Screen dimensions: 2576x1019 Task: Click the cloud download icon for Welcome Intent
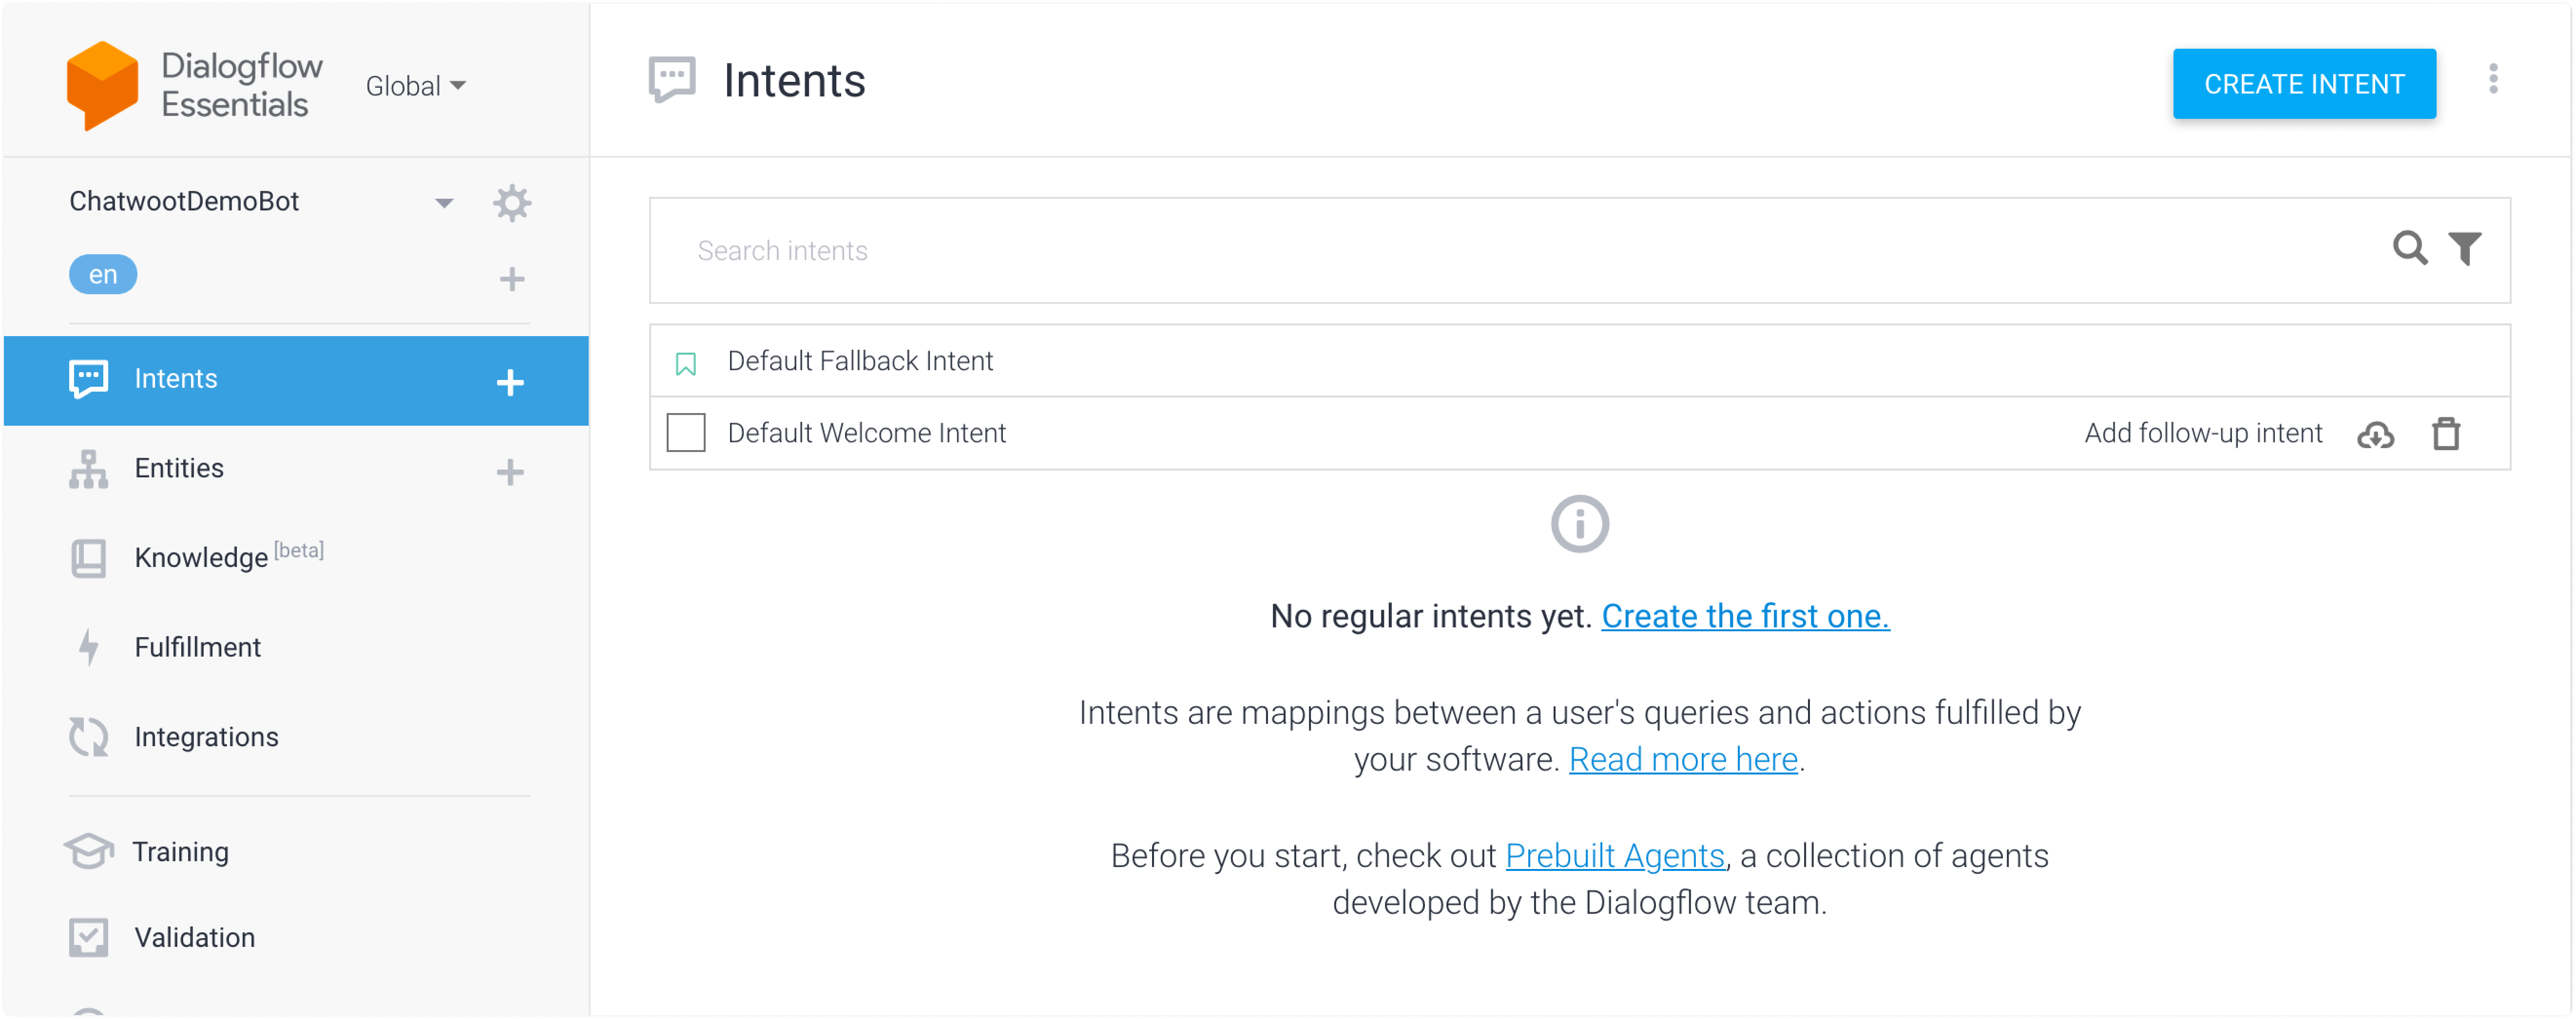(2375, 435)
